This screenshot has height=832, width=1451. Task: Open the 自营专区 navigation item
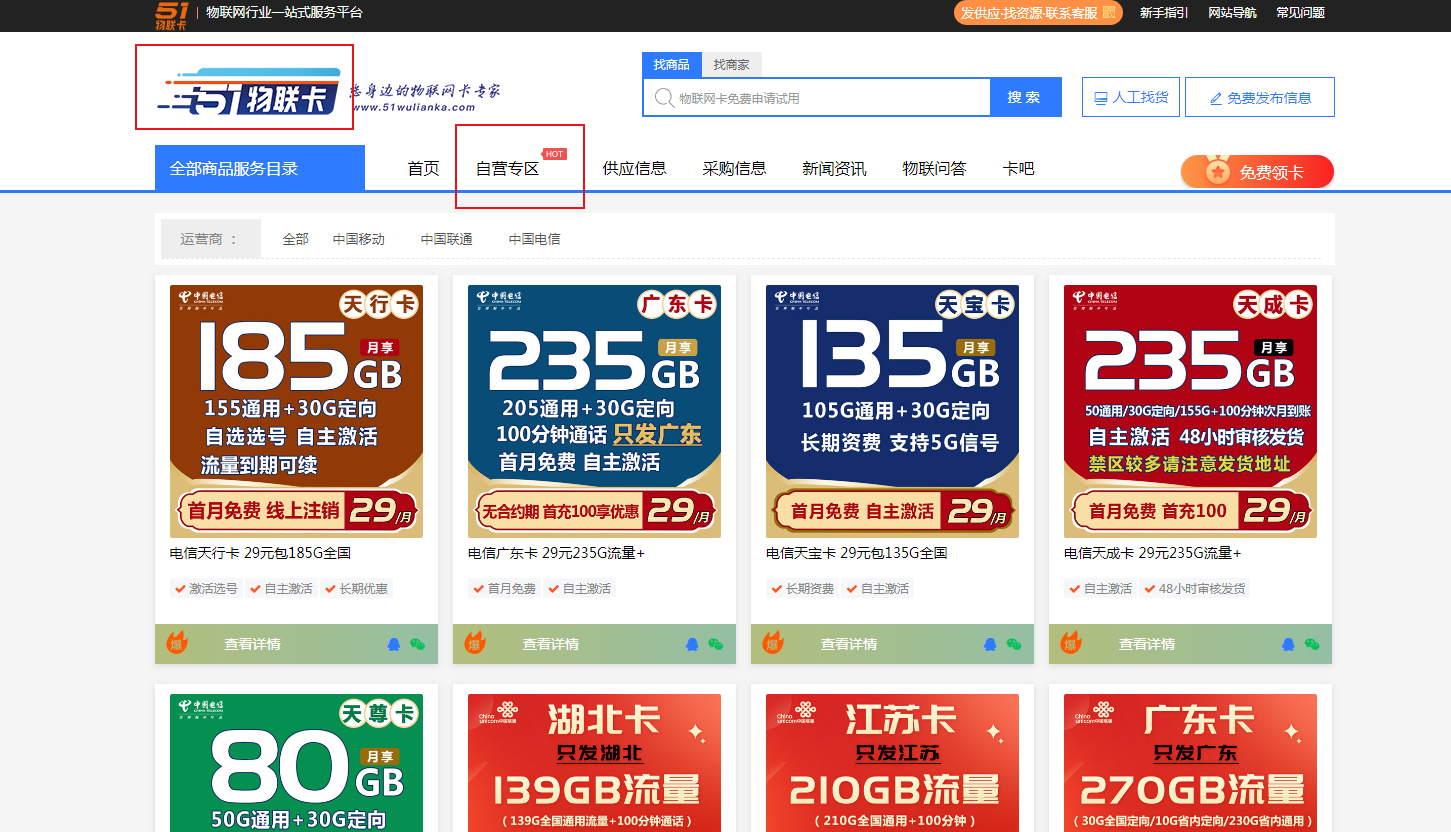(x=508, y=169)
